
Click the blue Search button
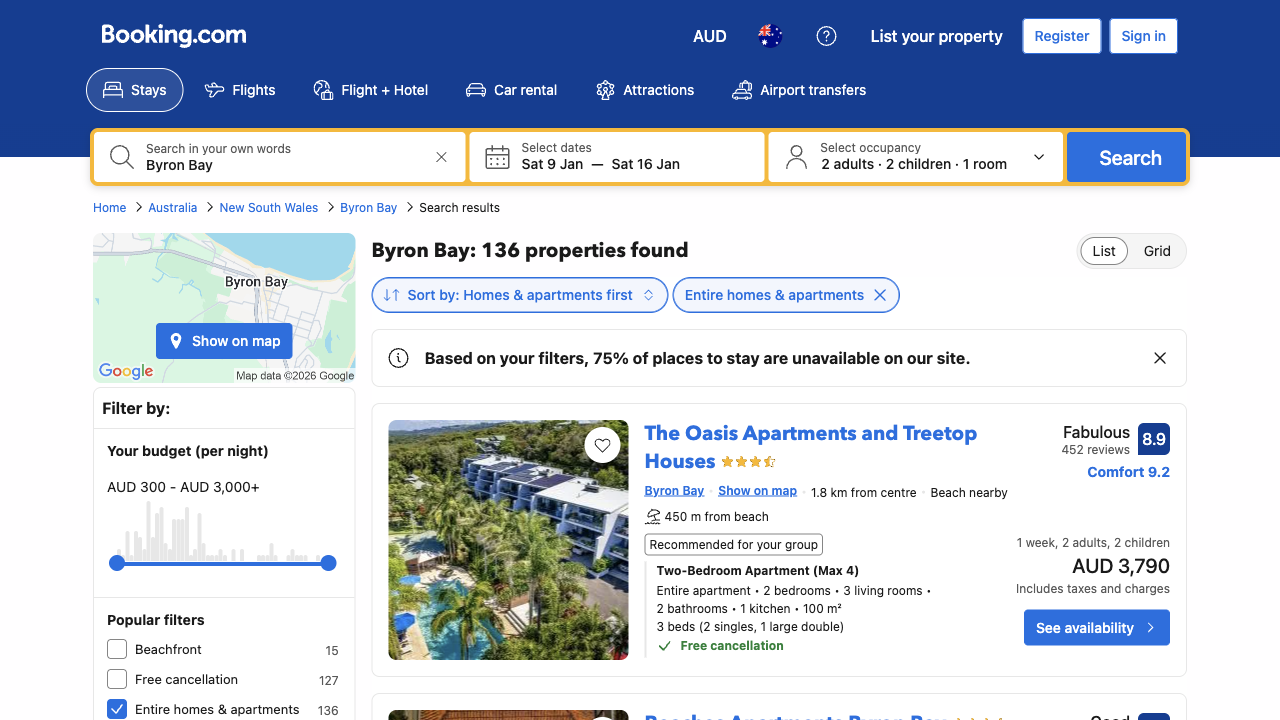tap(1127, 157)
